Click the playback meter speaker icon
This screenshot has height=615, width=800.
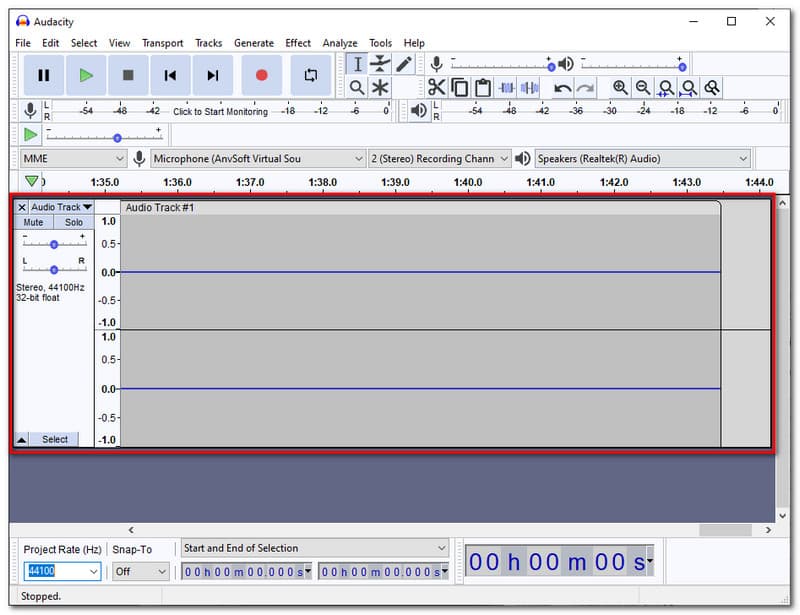point(418,111)
